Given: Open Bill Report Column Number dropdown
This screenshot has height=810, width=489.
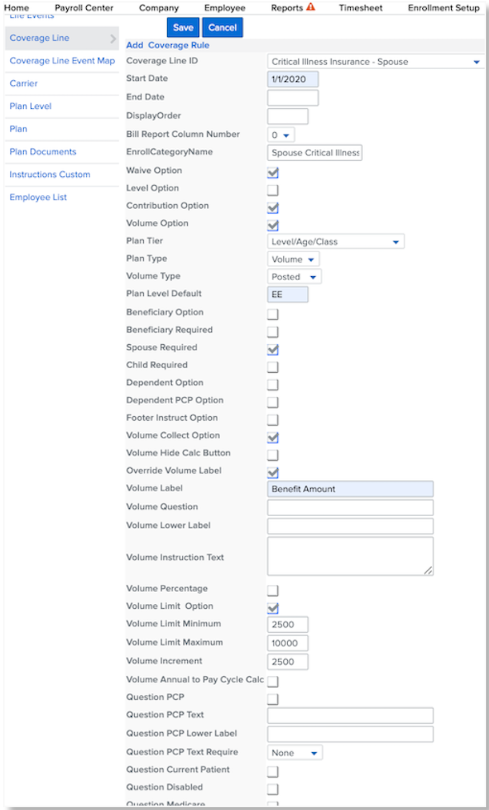Looking at the screenshot, I should tap(281, 135).
